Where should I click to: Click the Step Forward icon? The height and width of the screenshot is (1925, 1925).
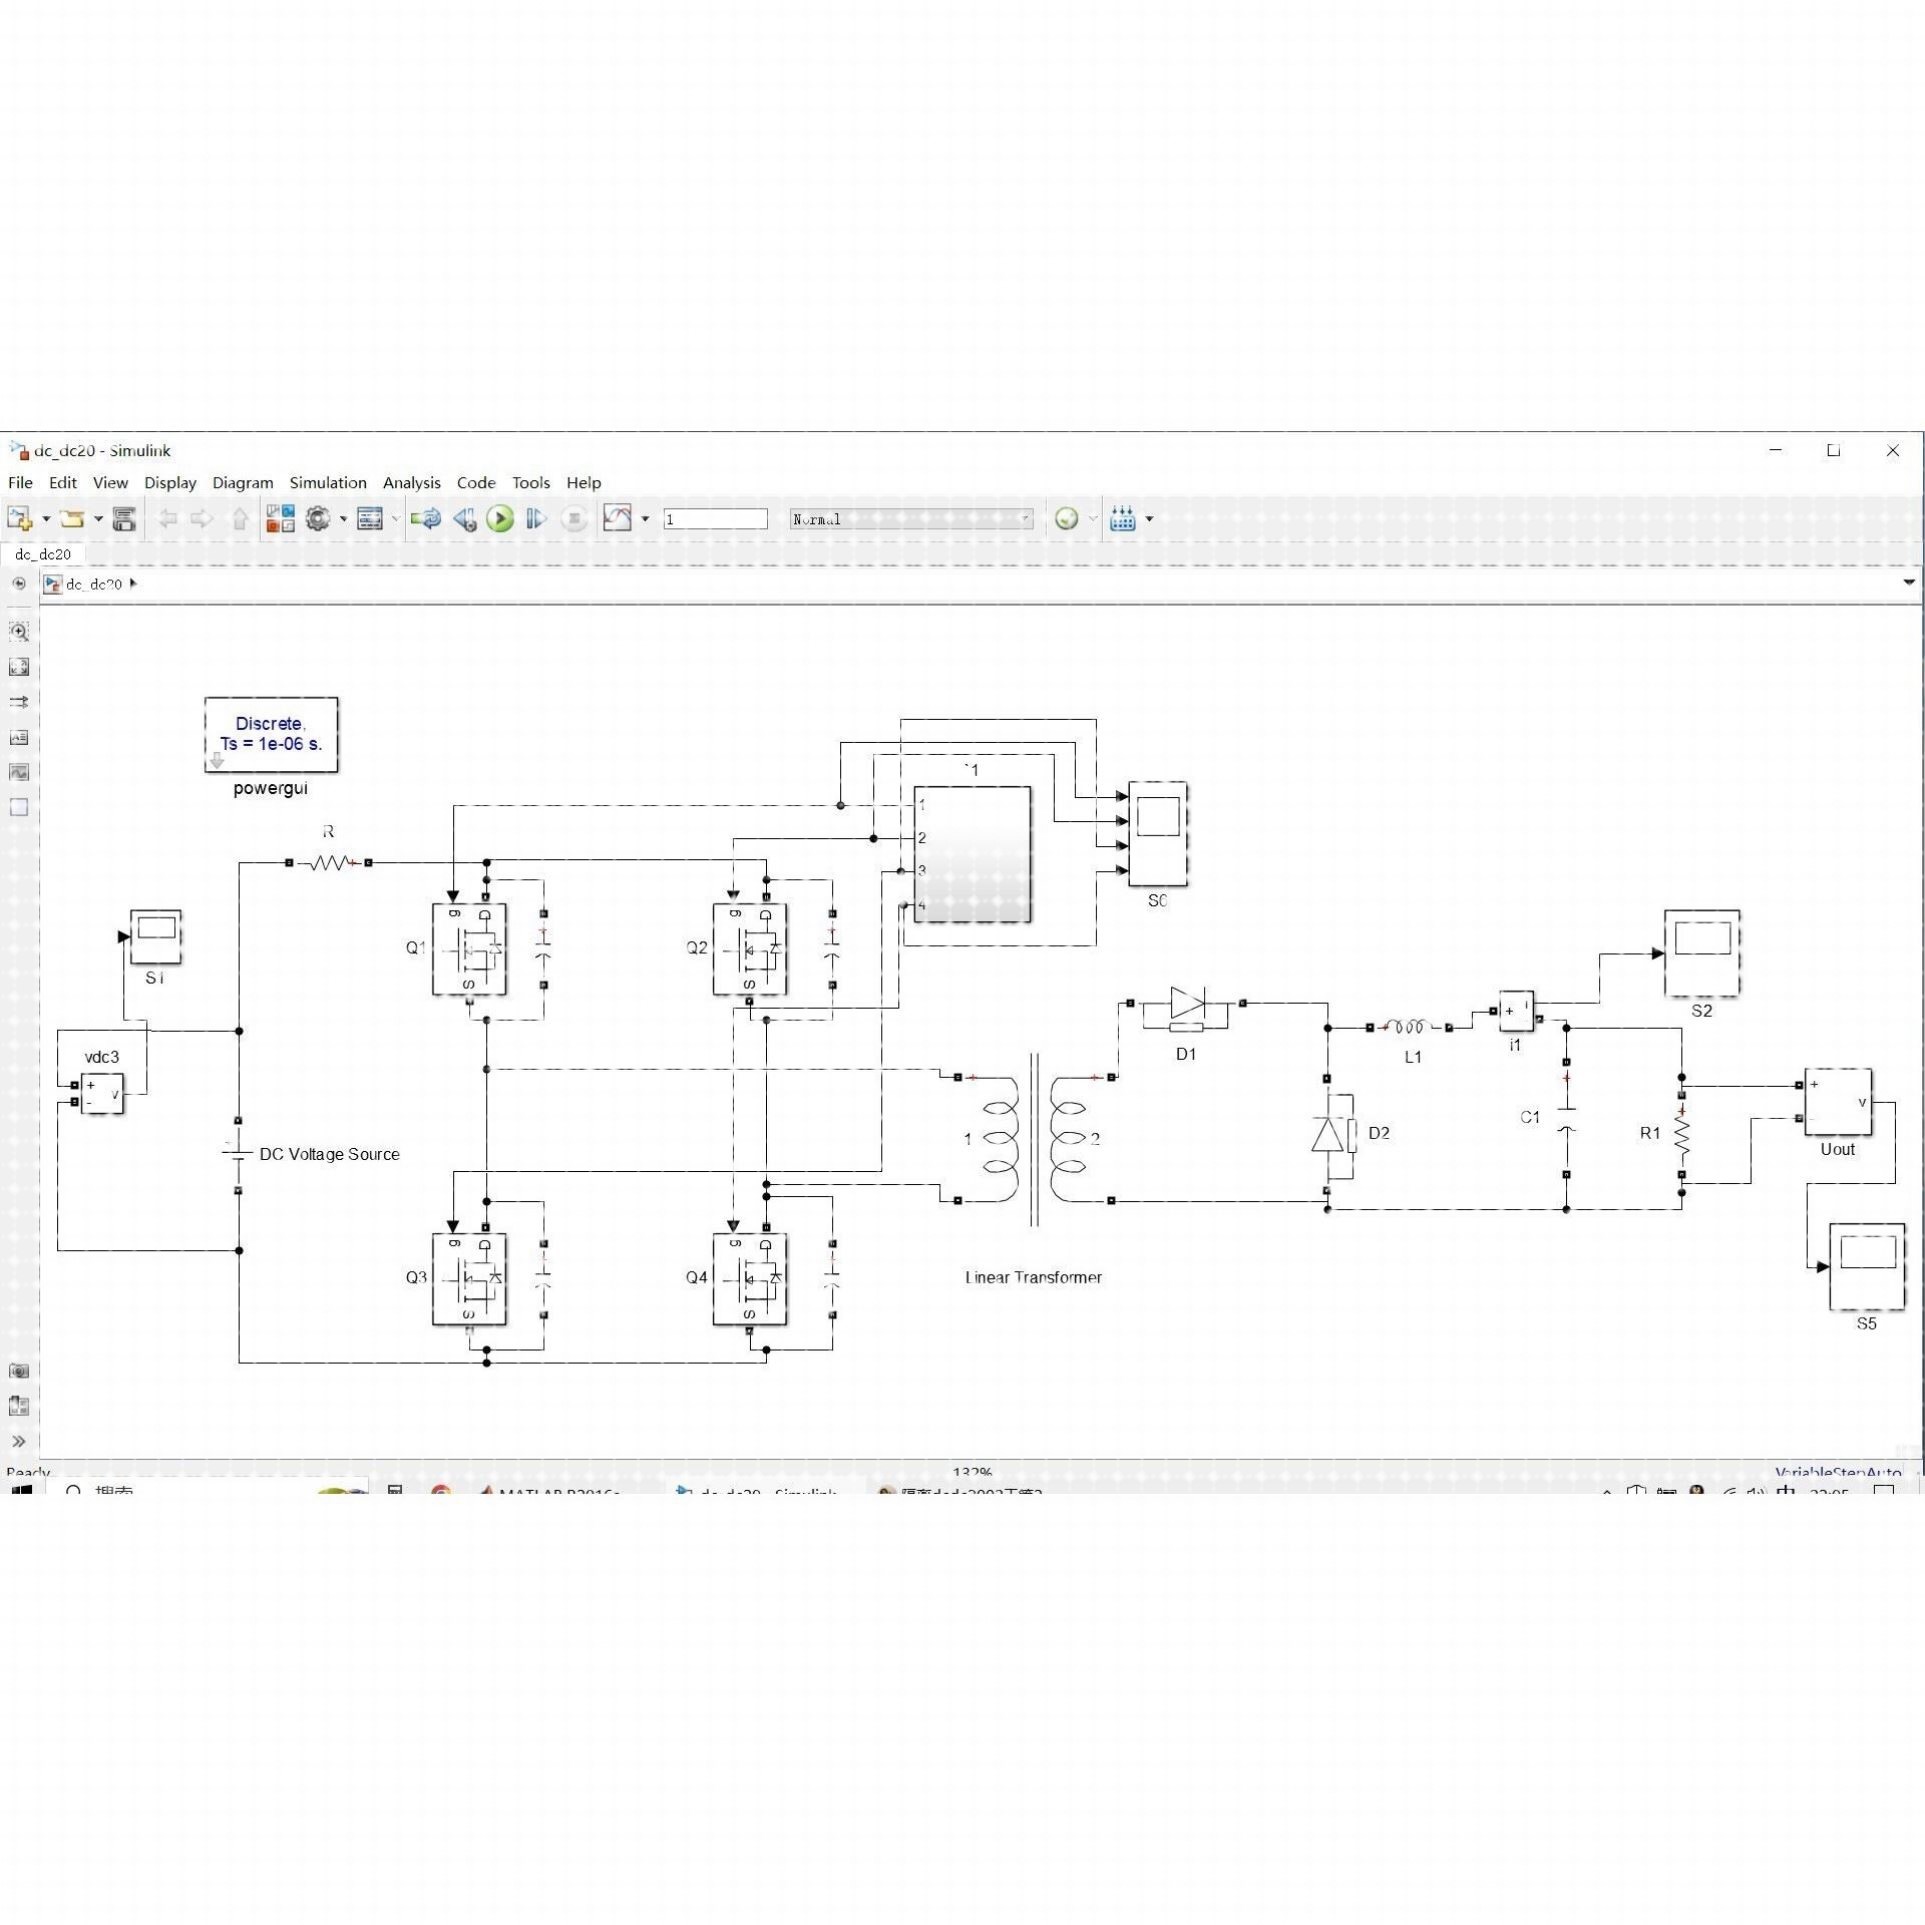pos(536,518)
